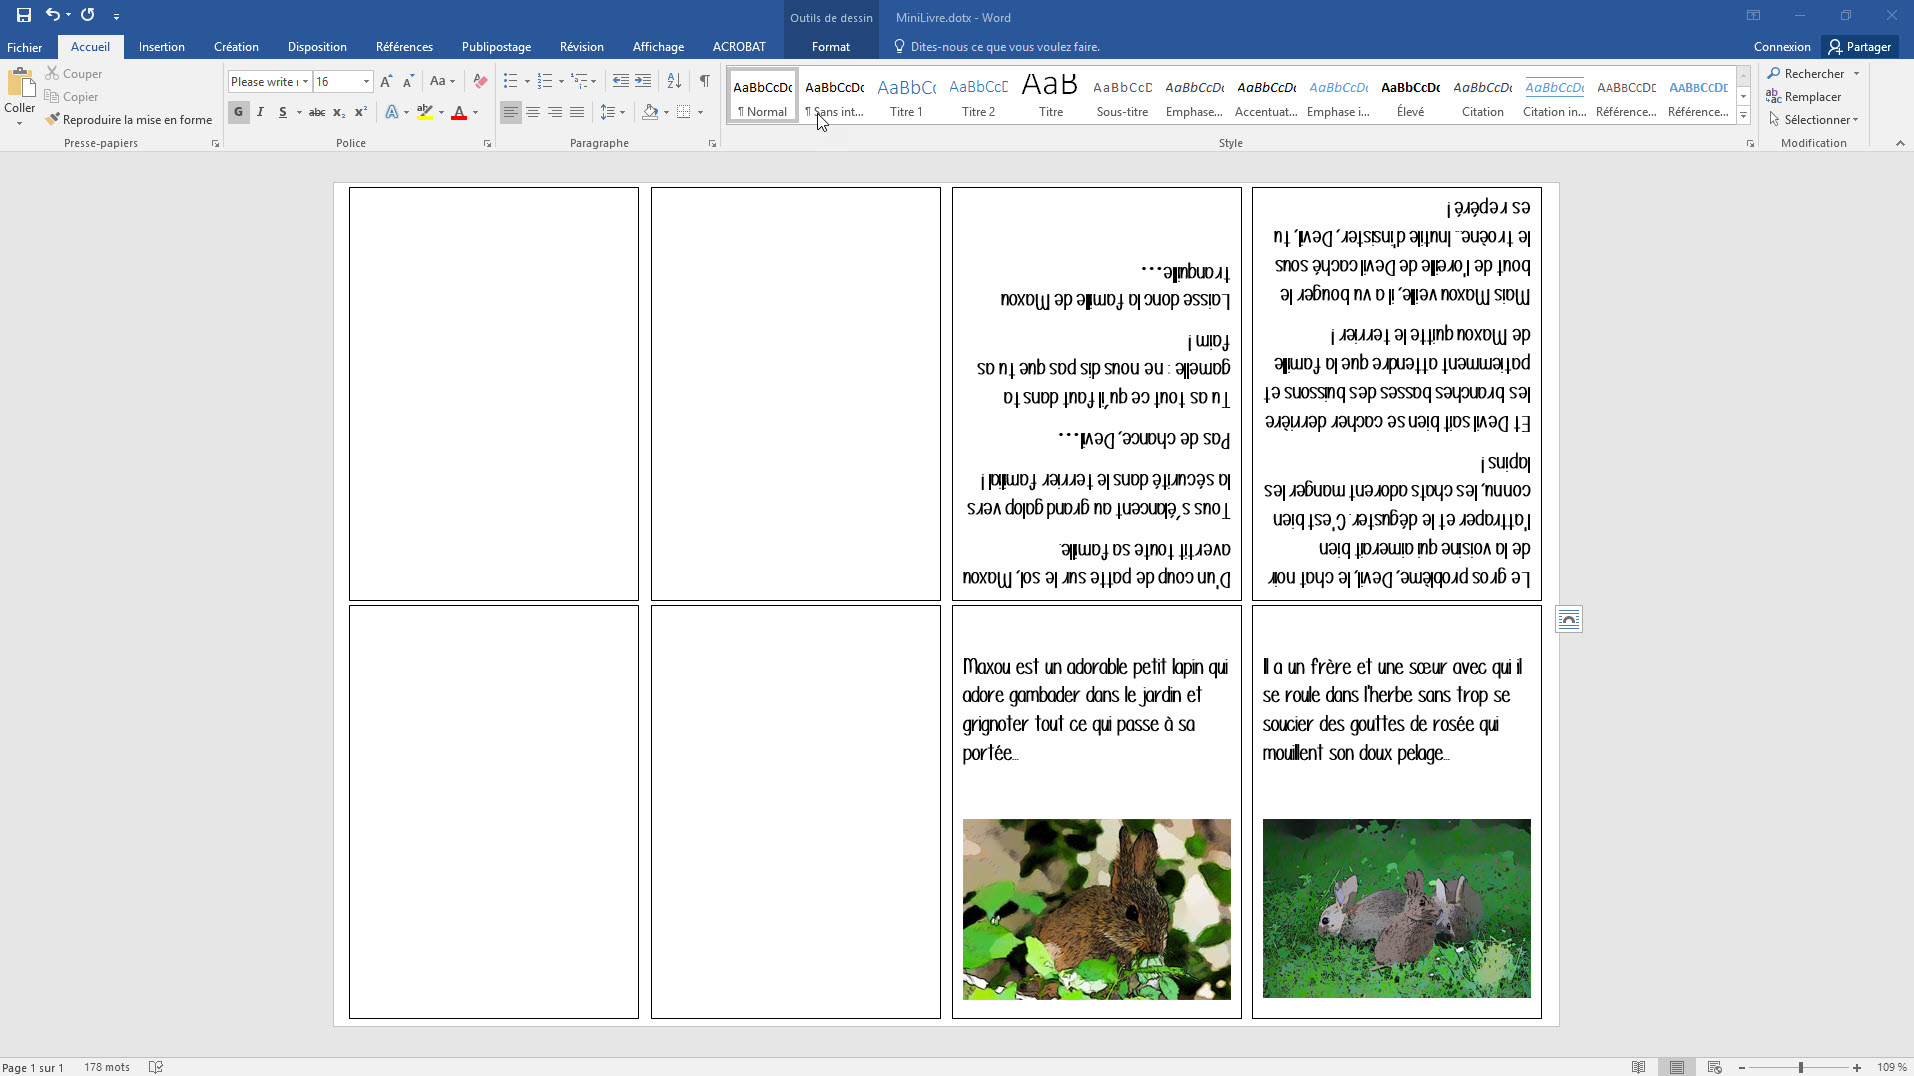Collapse the ribbon
This screenshot has width=1914, height=1076.
[x=1900, y=144]
